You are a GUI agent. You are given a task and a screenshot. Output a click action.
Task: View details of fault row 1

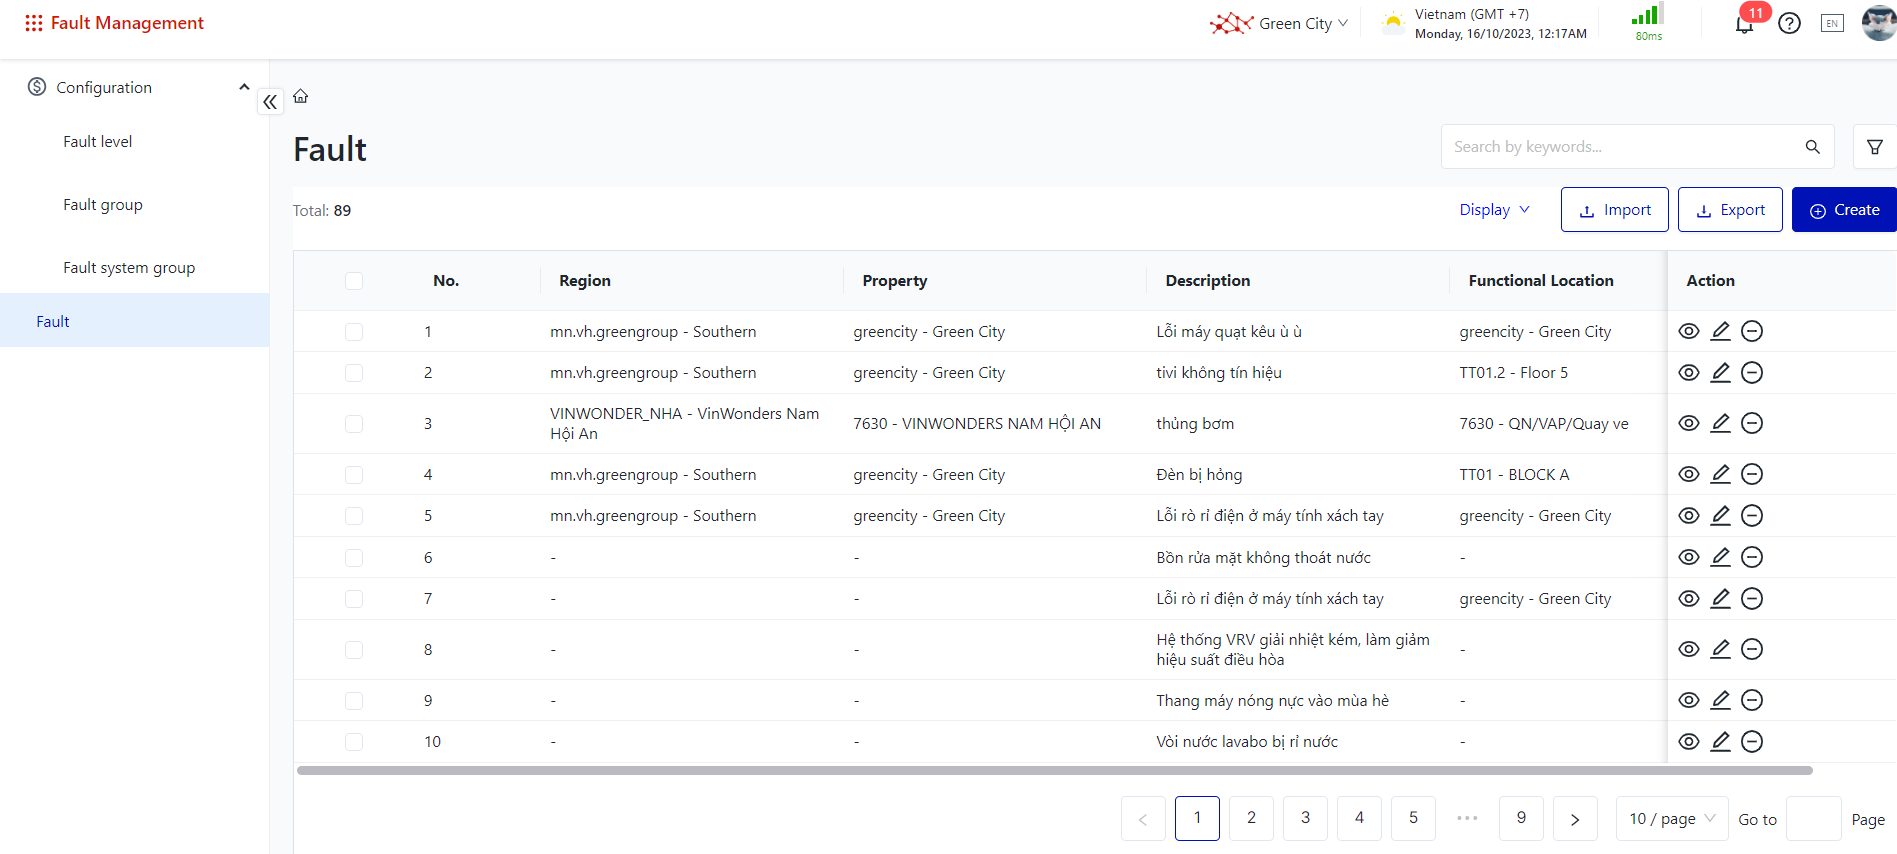[1688, 332]
